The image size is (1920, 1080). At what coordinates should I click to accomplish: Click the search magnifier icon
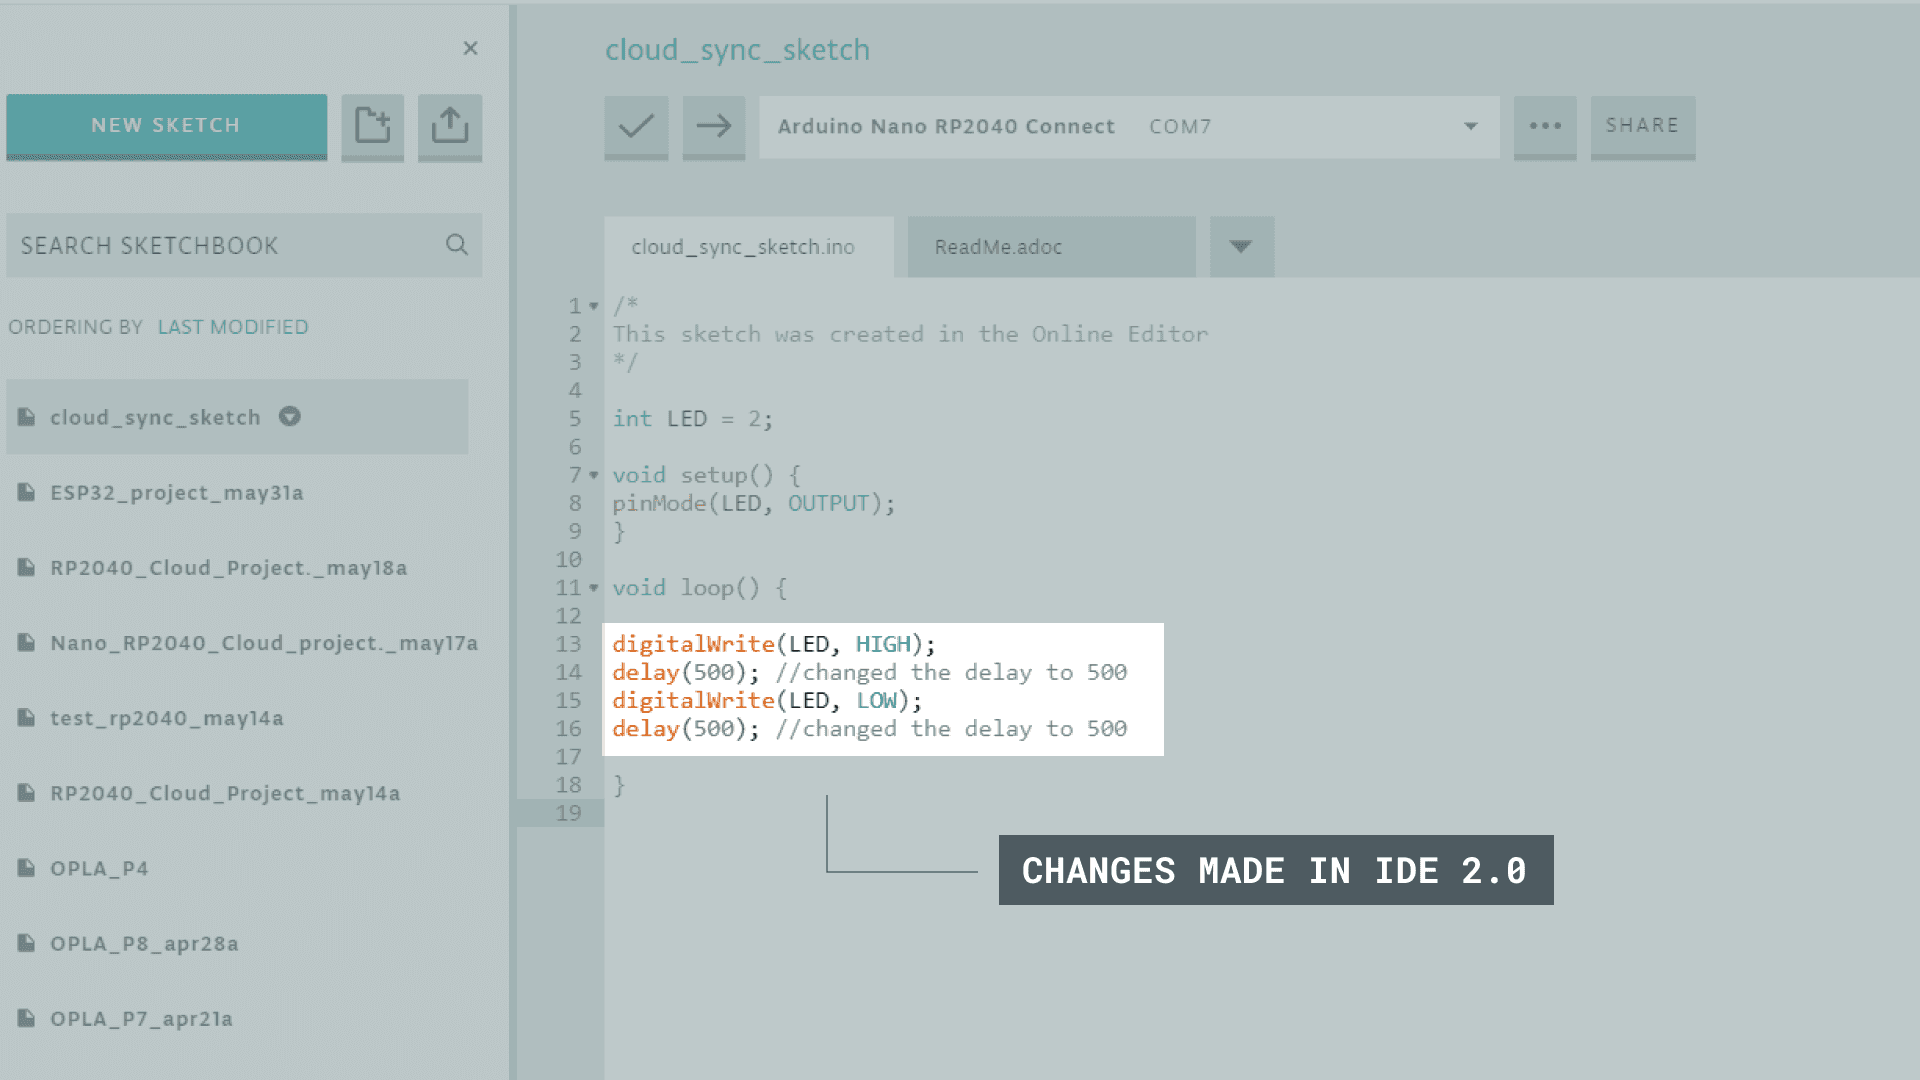tap(457, 245)
